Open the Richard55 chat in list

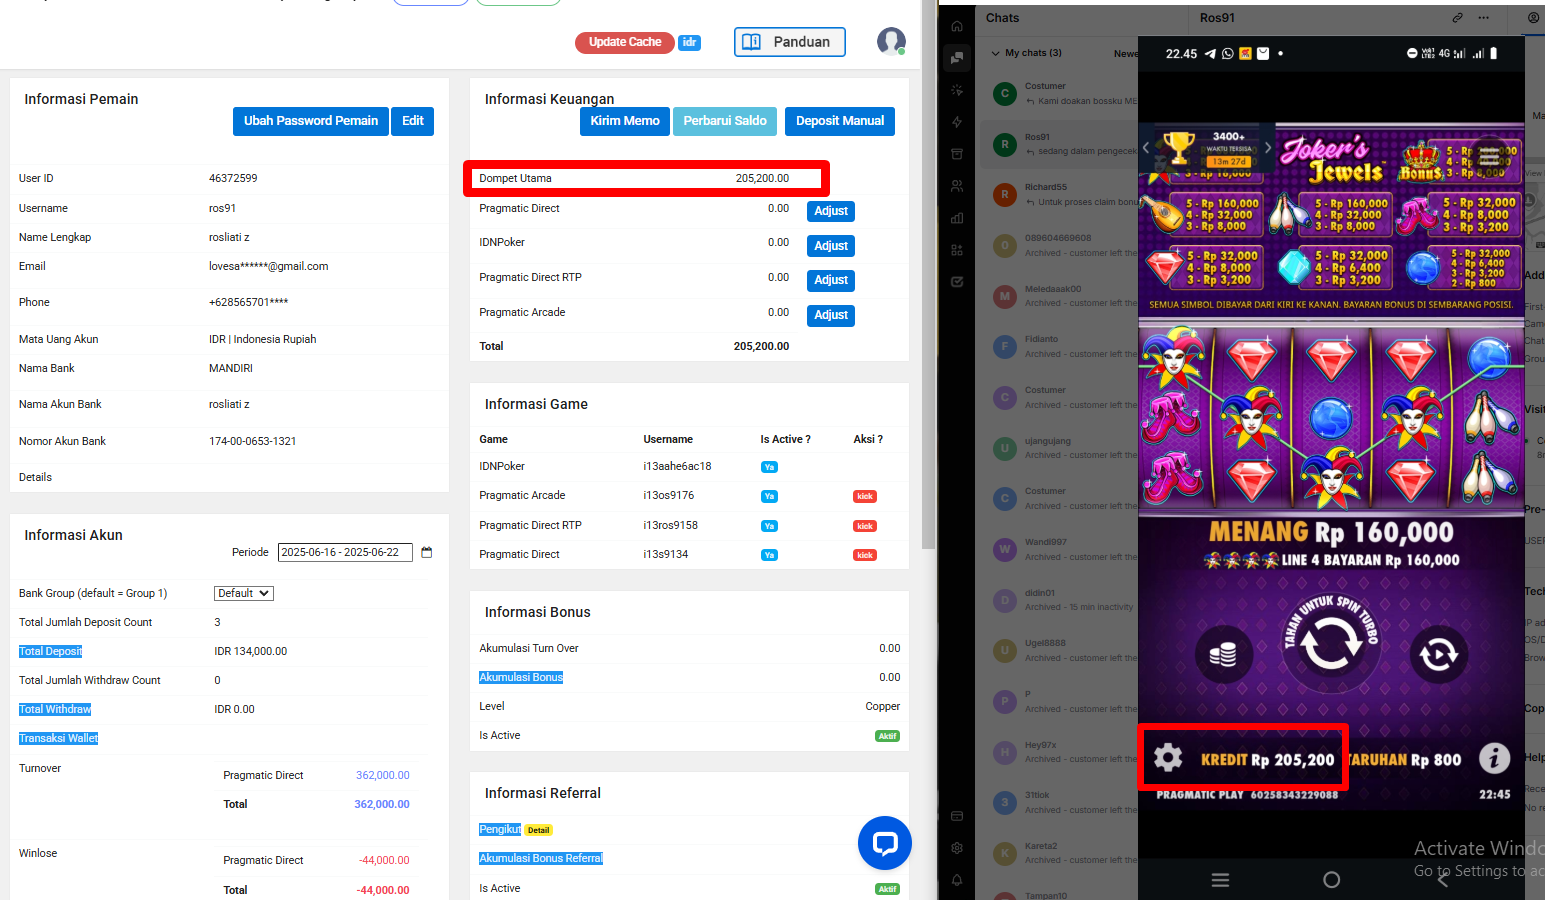pos(1057,194)
